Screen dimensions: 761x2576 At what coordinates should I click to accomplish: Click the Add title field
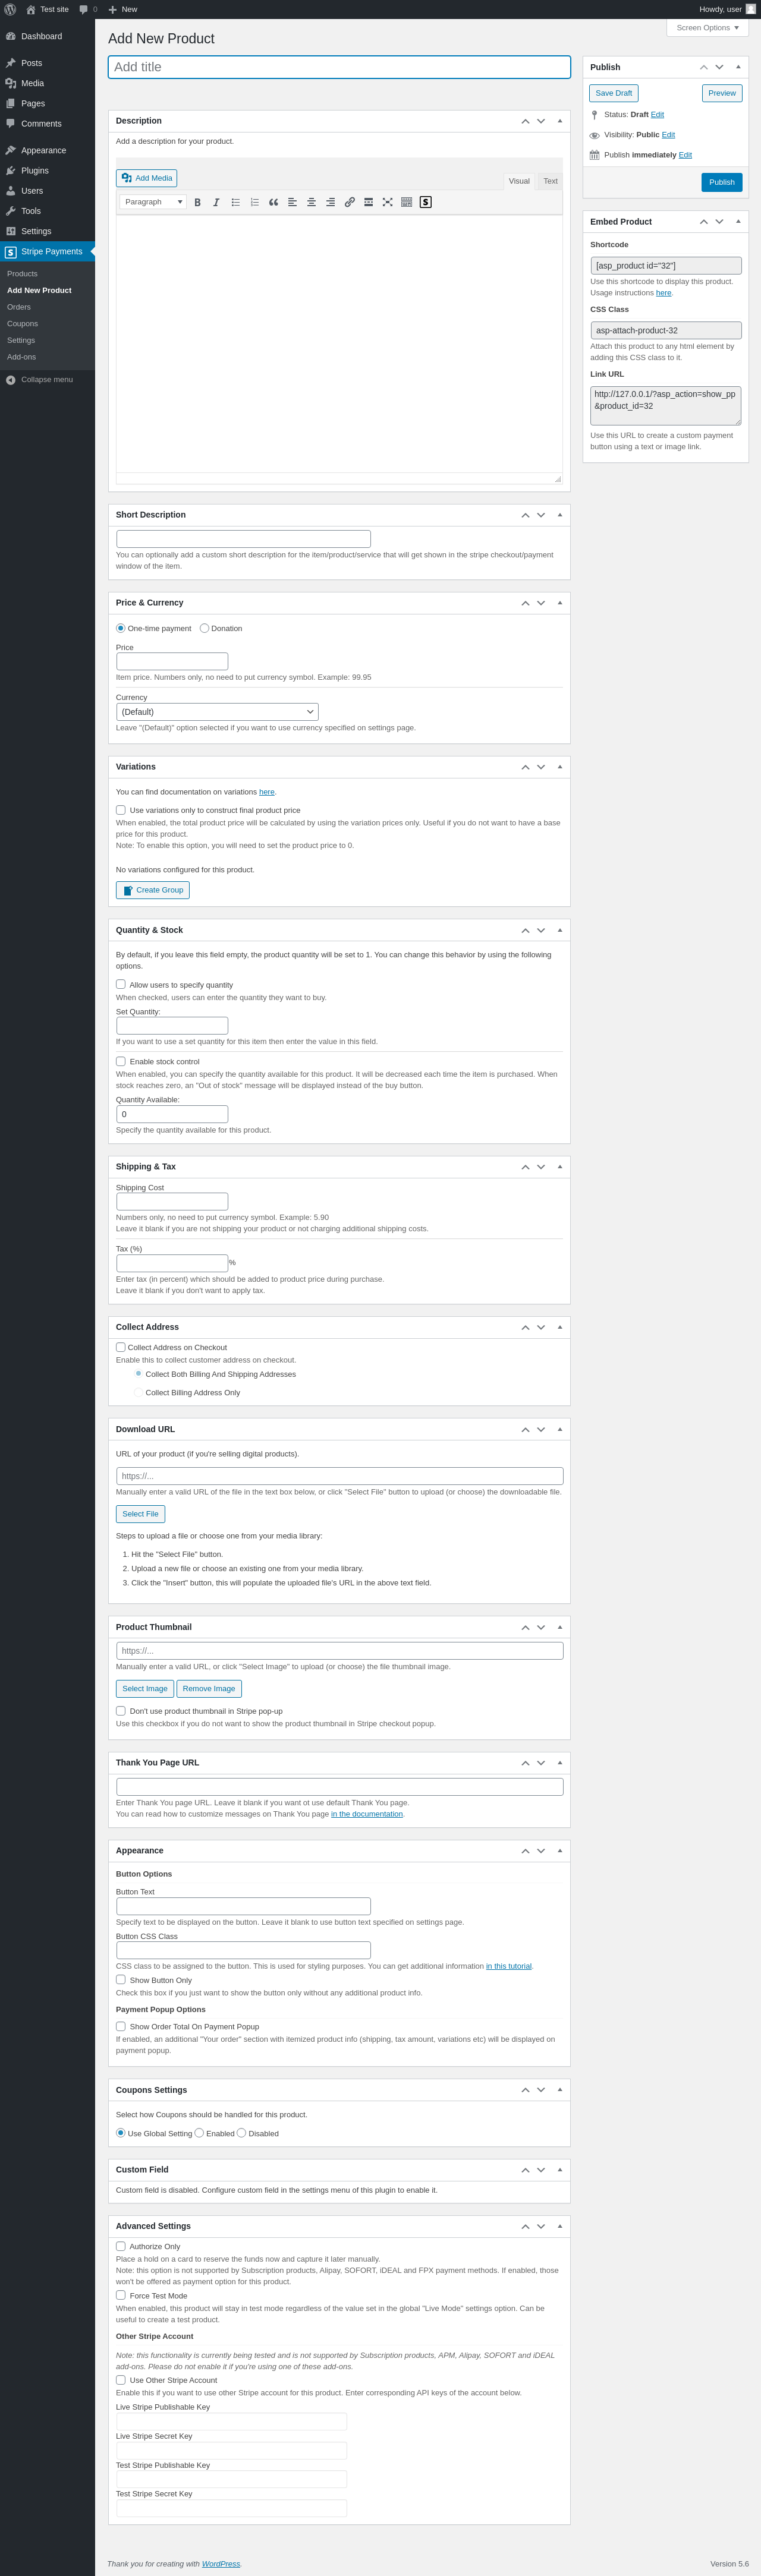pyautogui.click(x=339, y=67)
